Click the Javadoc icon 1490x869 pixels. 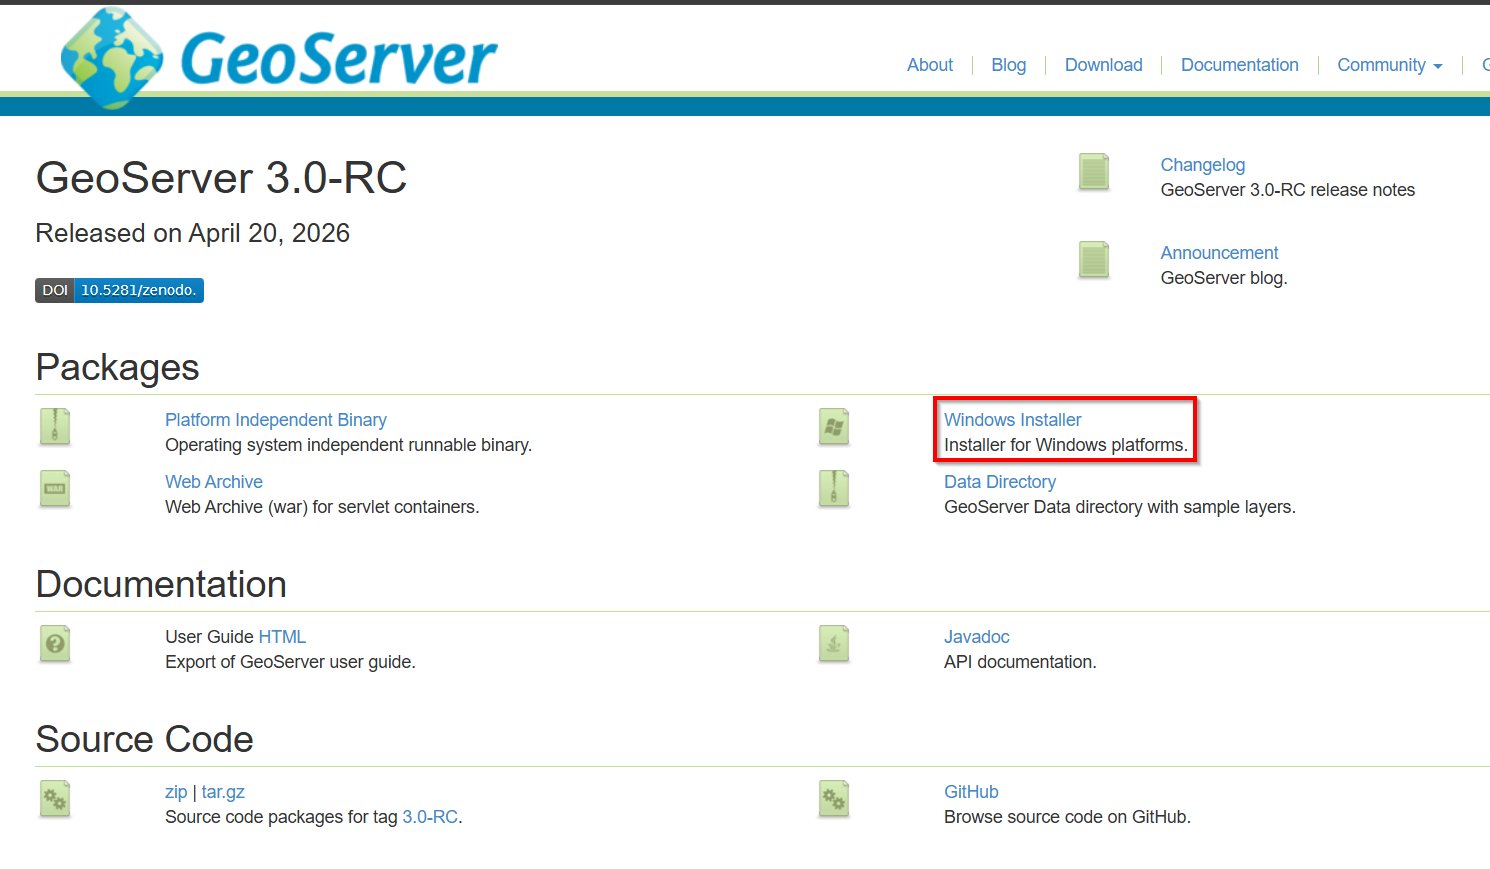834,644
